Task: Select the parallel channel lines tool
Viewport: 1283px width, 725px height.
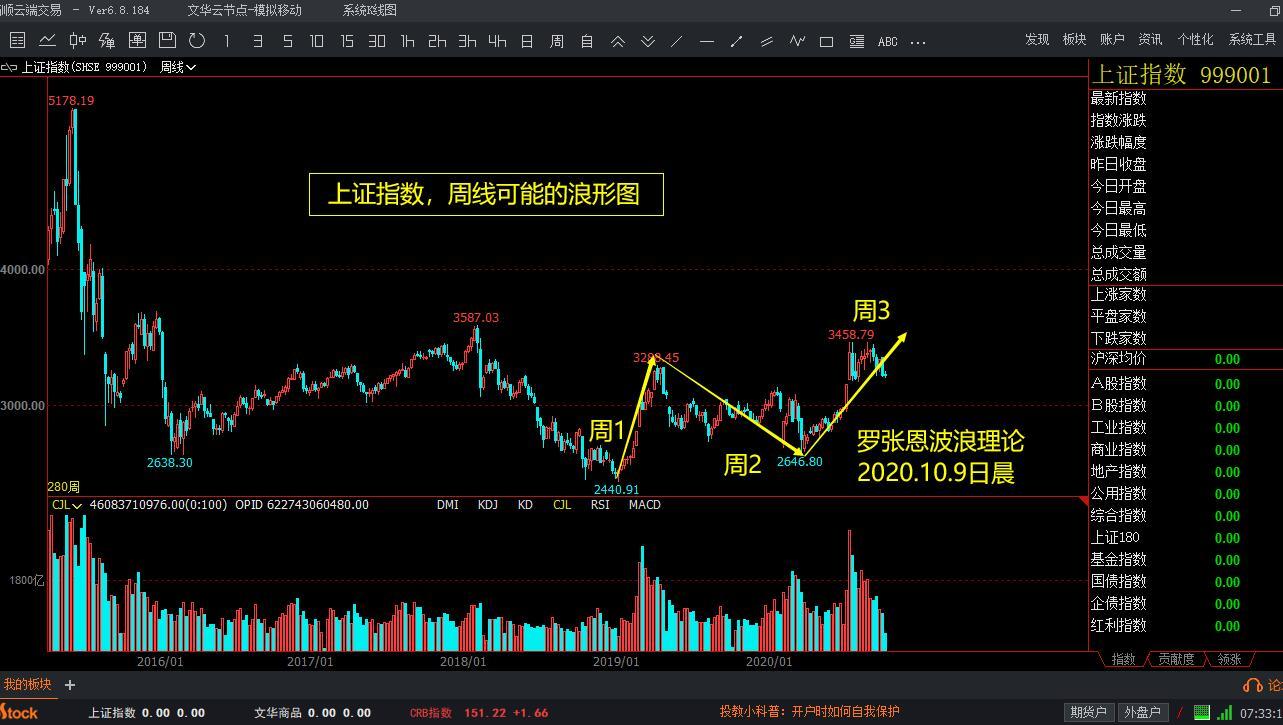Action: point(767,41)
